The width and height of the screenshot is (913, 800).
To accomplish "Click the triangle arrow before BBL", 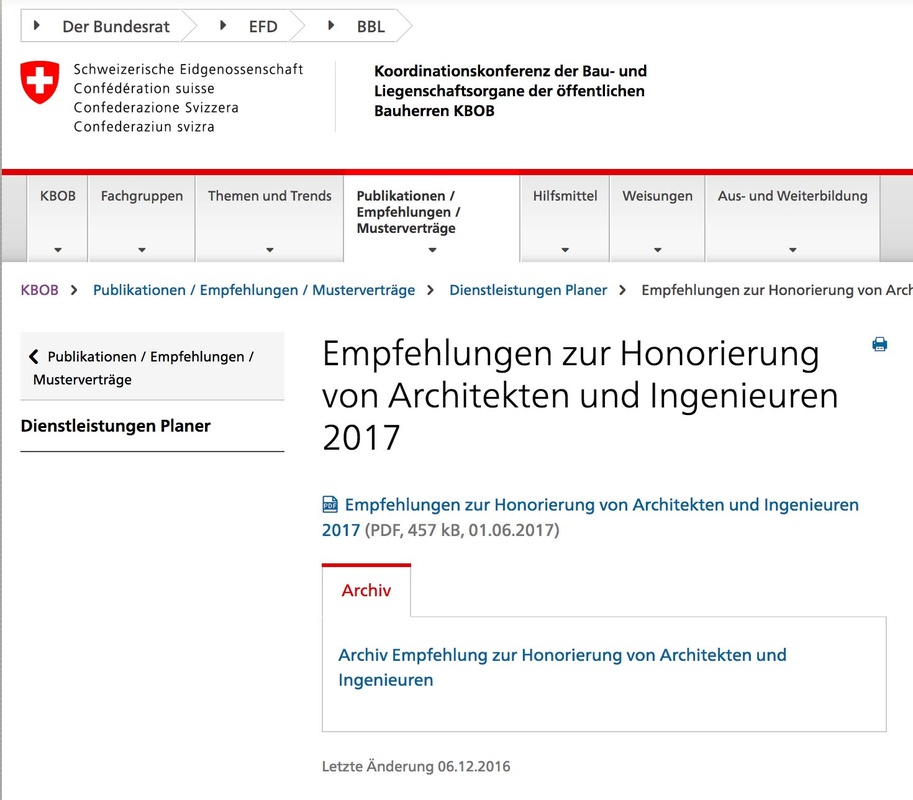I will point(331,26).
